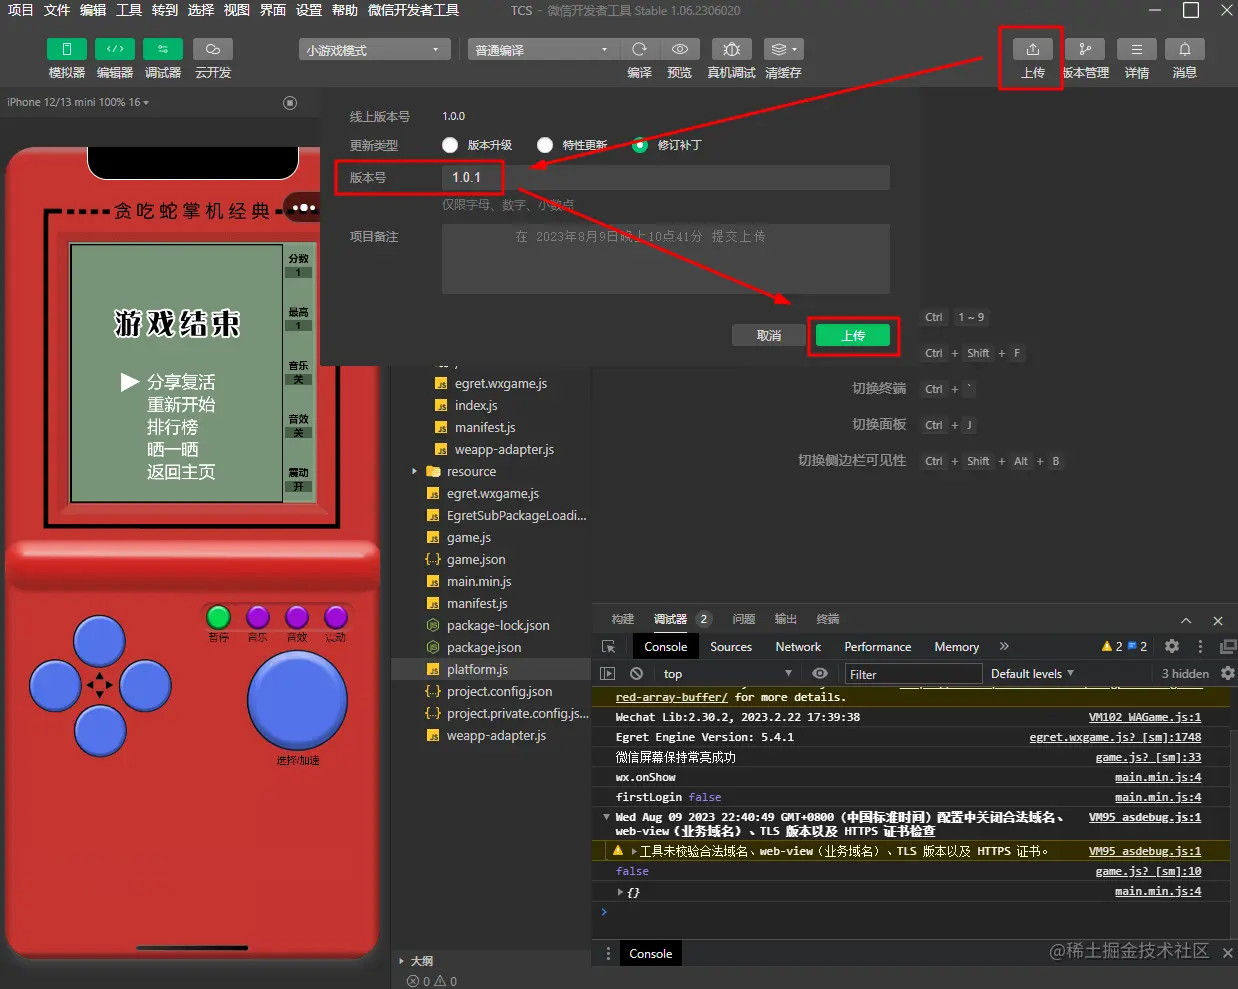1238x989 pixels.
Task: Select the 修订补丁 radio option
Action: tap(640, 145)
